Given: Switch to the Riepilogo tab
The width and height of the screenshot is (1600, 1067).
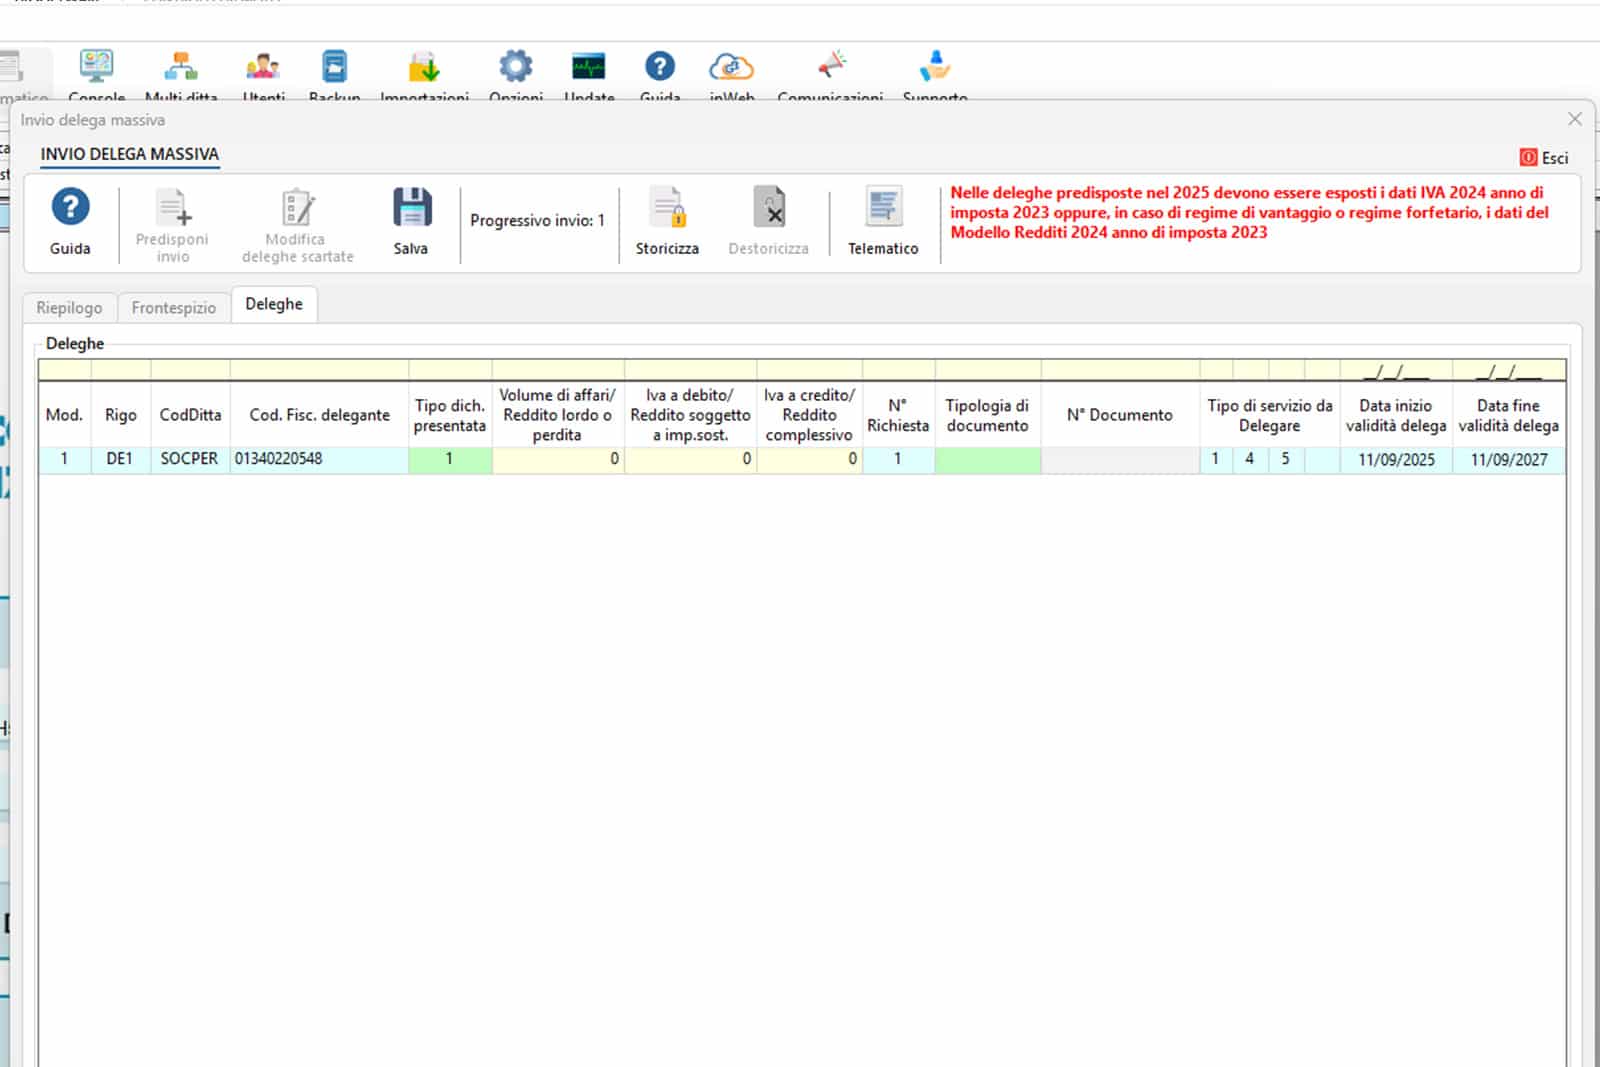Looking at the screenshot, I should (x=69, y=307).
